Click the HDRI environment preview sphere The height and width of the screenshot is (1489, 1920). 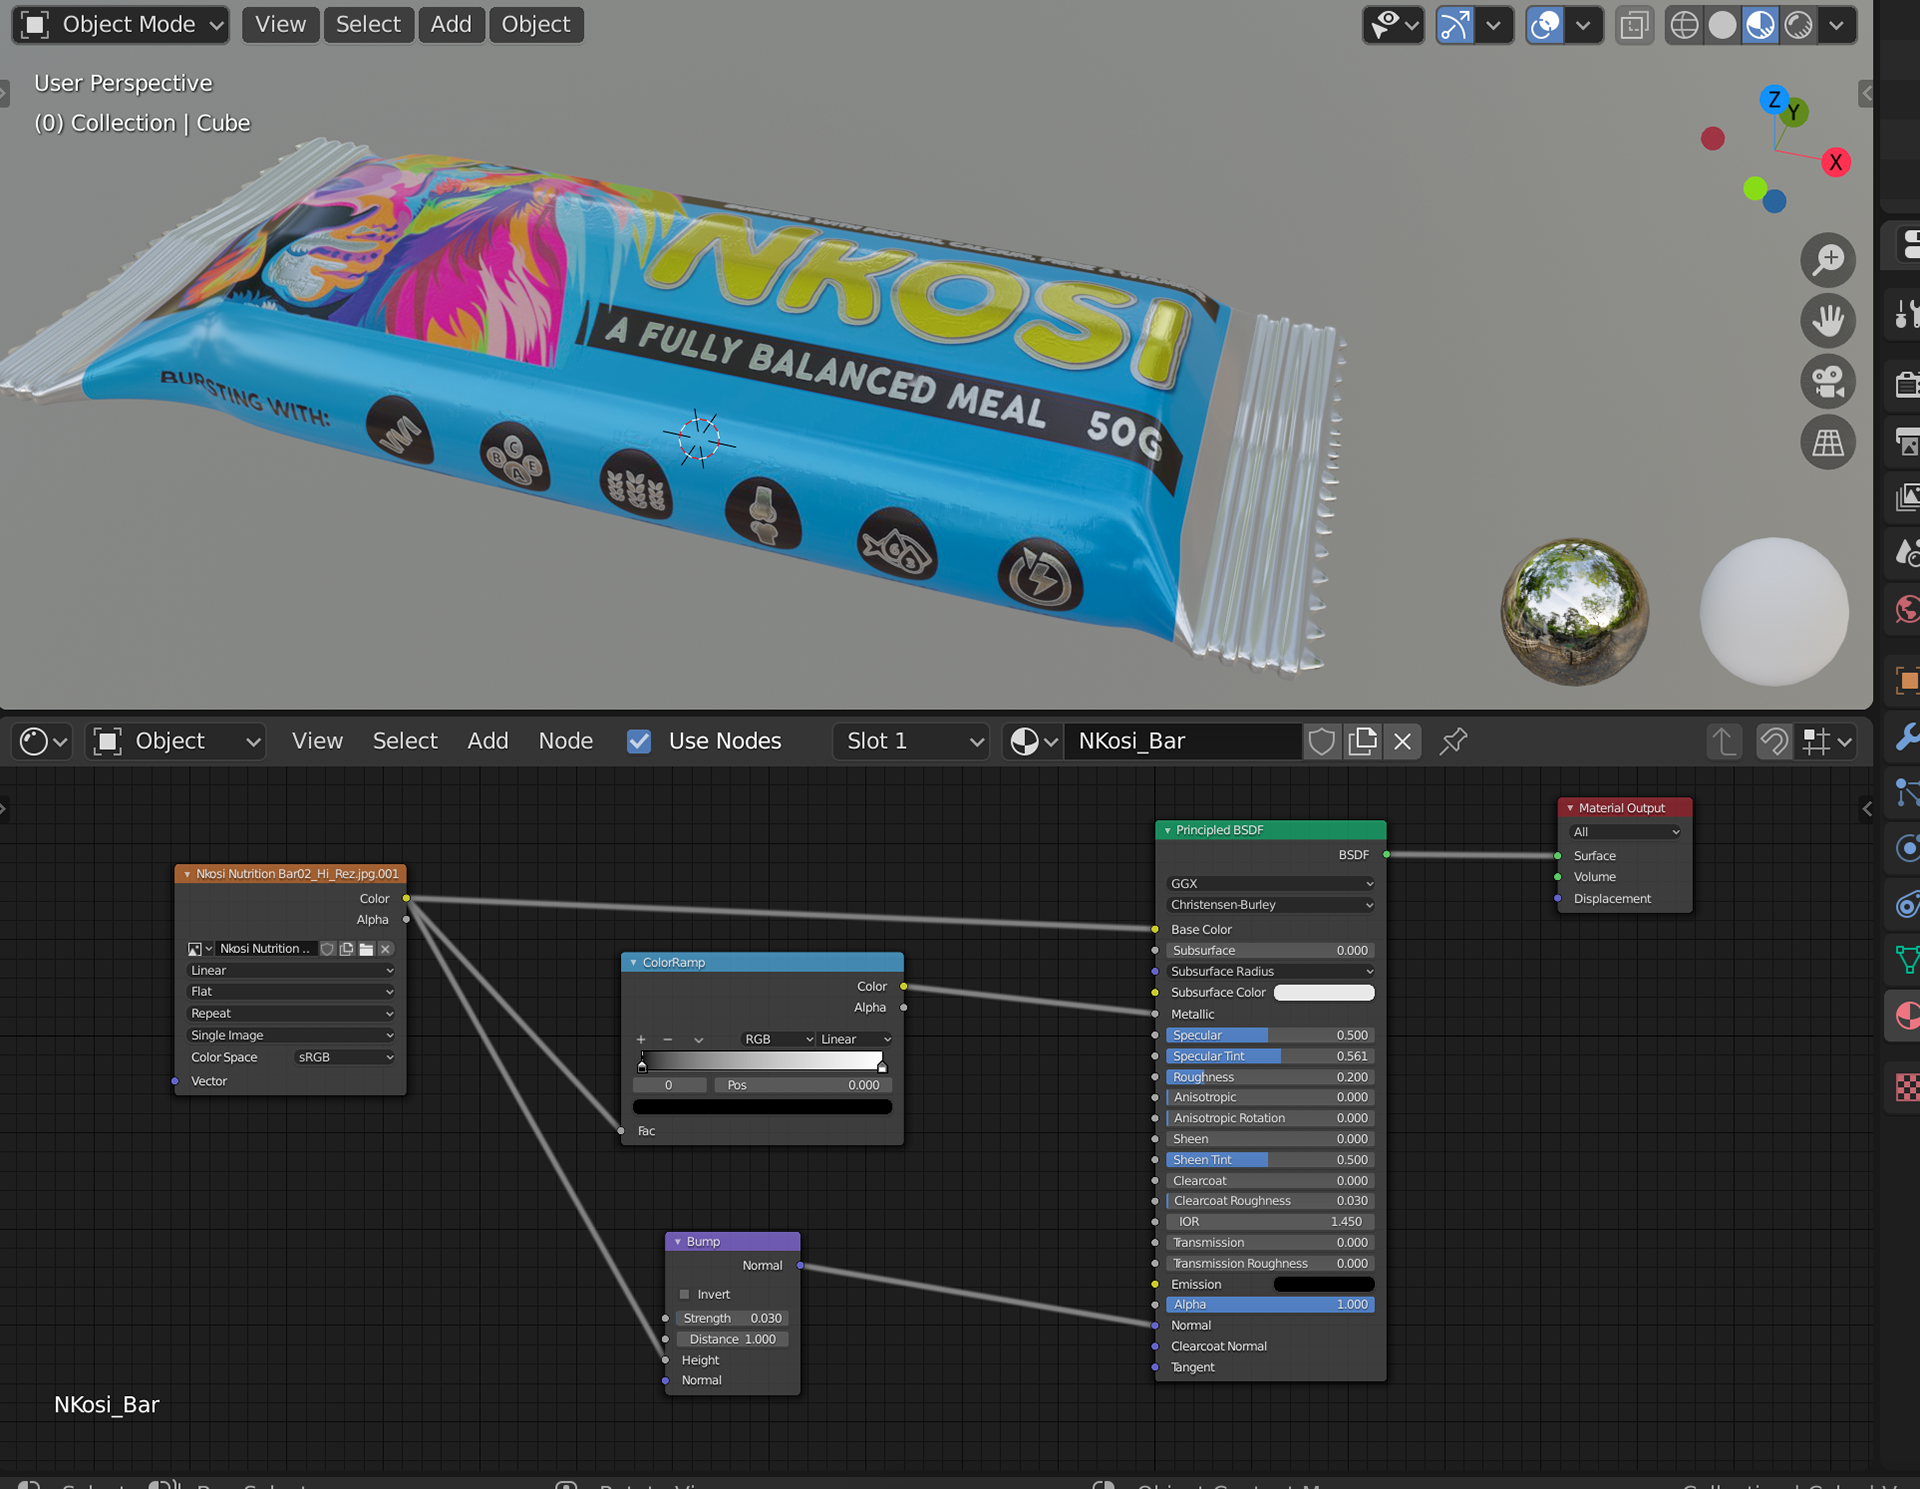point(1574,612)
